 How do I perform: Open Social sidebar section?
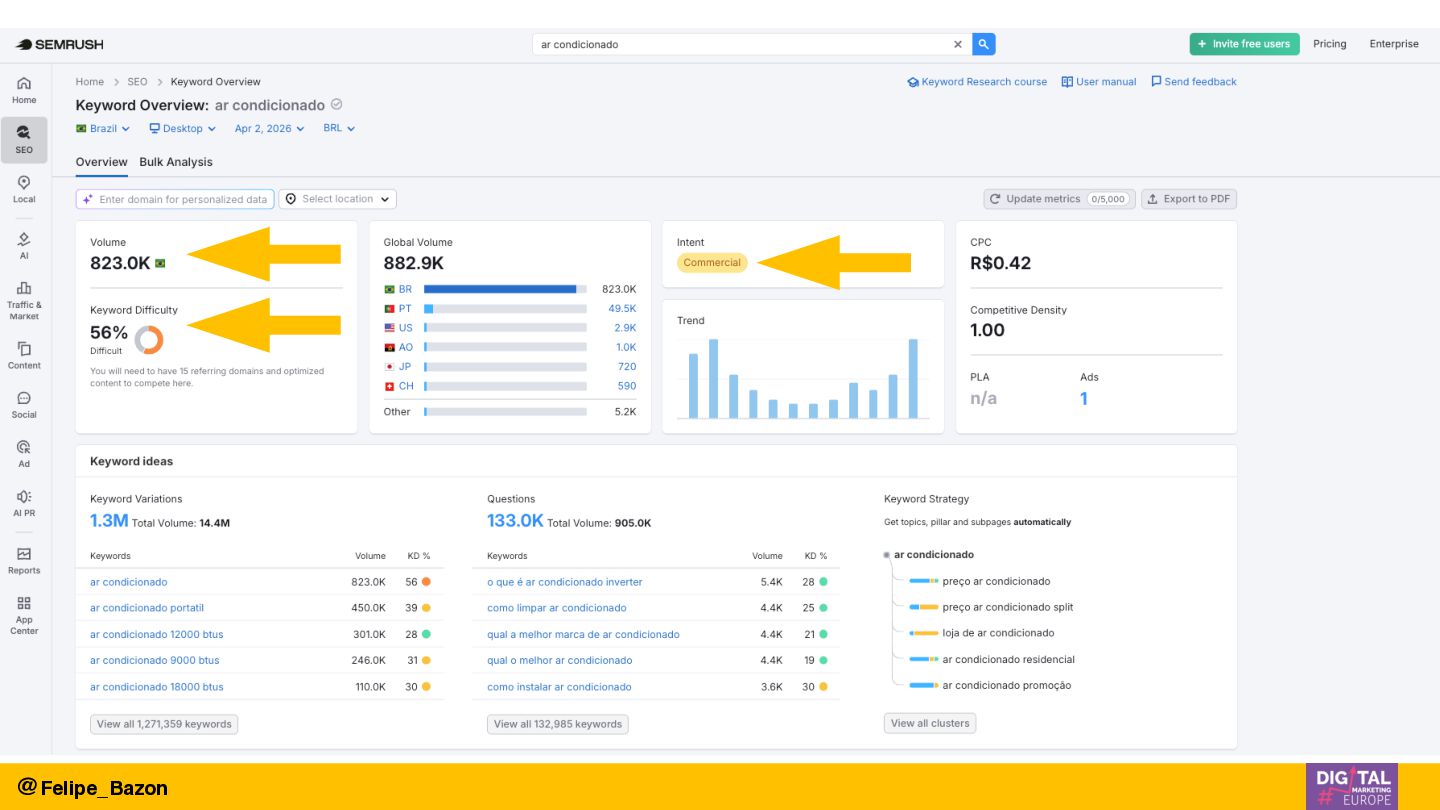pyautogui.click(x=24, y=404)
